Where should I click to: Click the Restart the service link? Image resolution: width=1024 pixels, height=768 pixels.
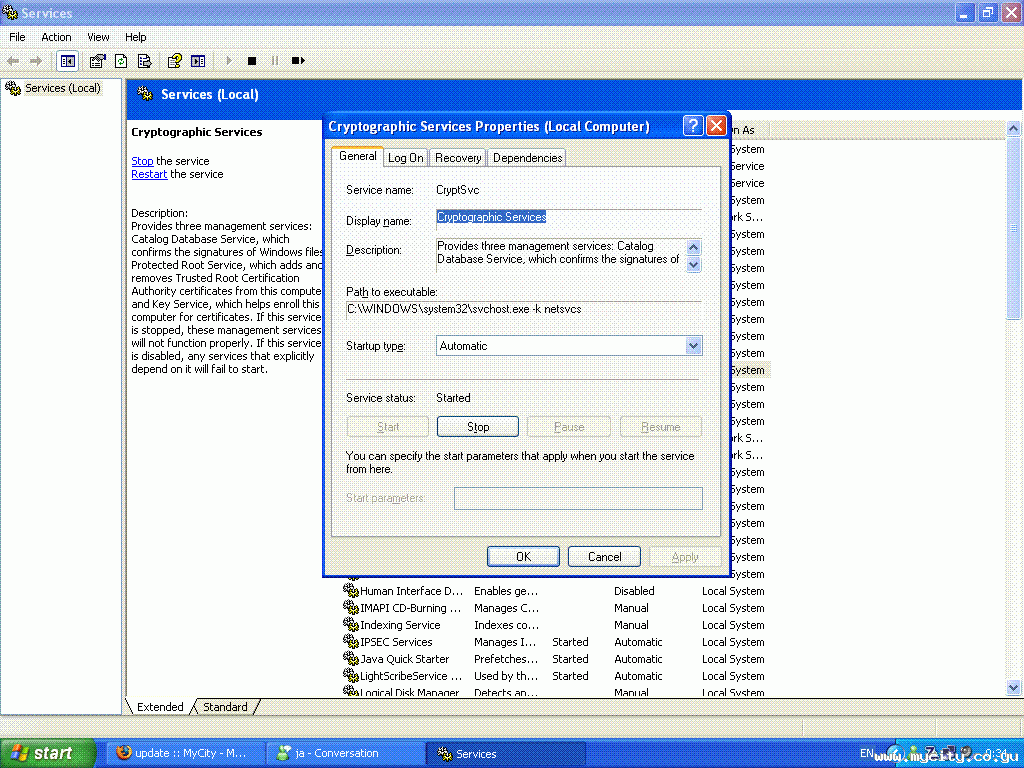coord(149,174)
